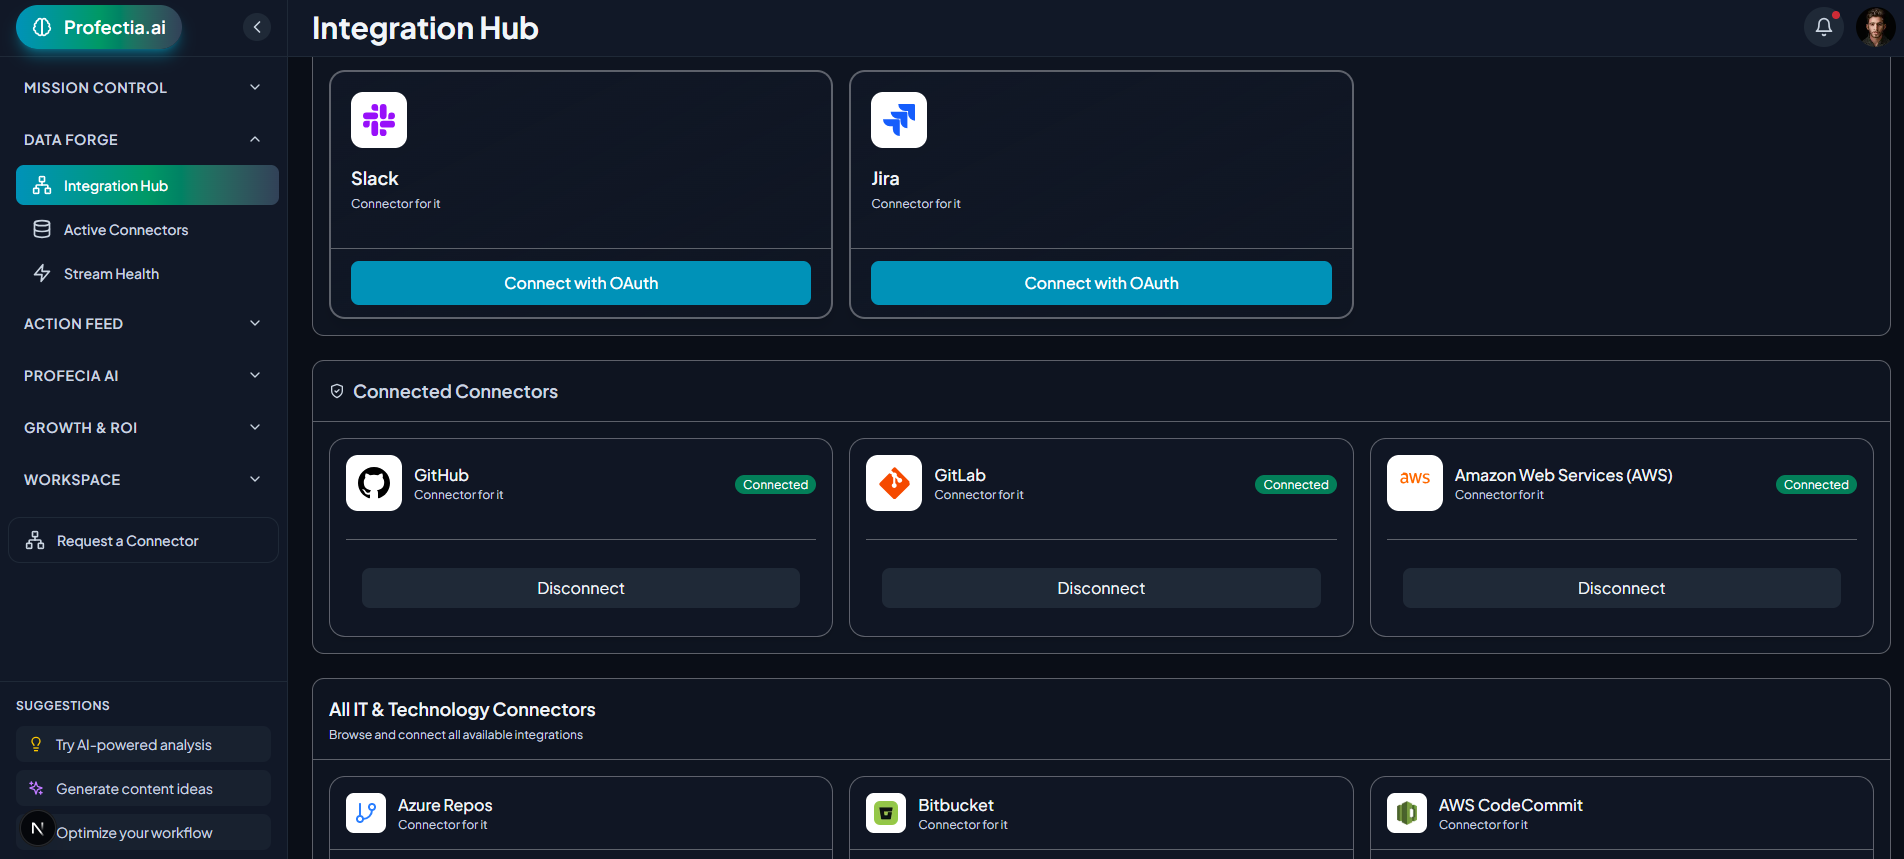The height and width of the screenshot is (859, 1904).
Task: Click the Slack logo icon
Action: (379, 120)
